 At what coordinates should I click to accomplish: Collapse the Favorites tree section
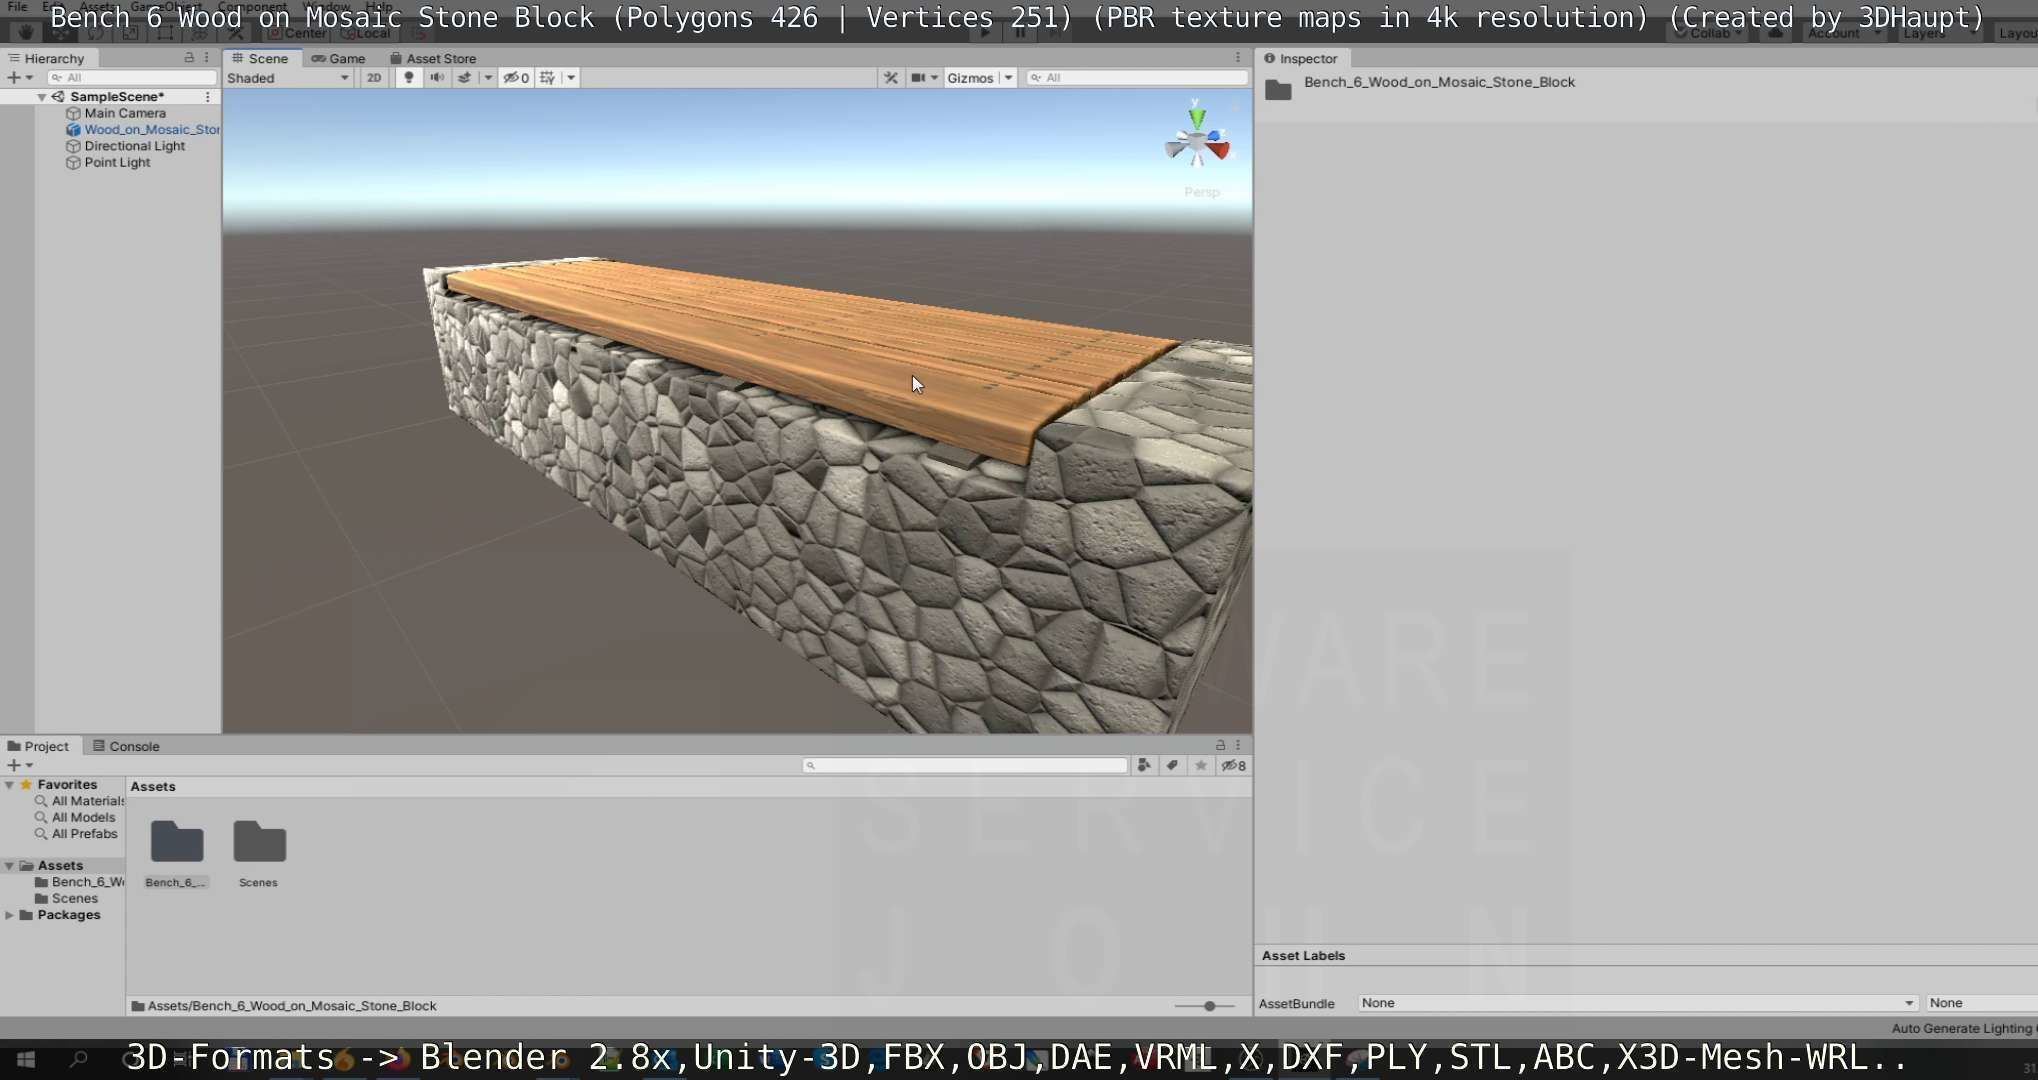coord(9,785)
